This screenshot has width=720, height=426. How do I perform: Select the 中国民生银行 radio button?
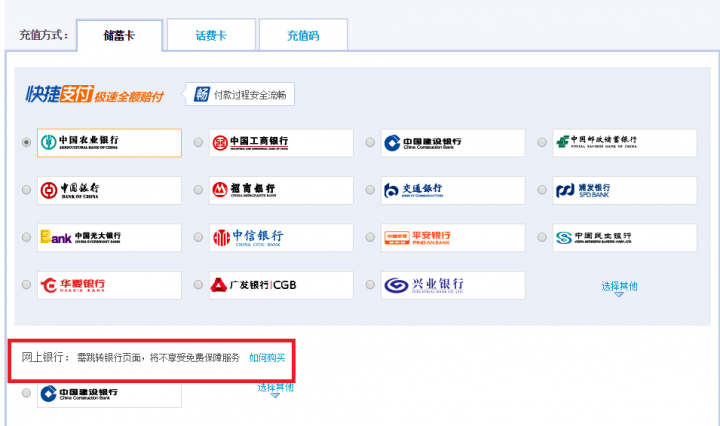[542, 237]
